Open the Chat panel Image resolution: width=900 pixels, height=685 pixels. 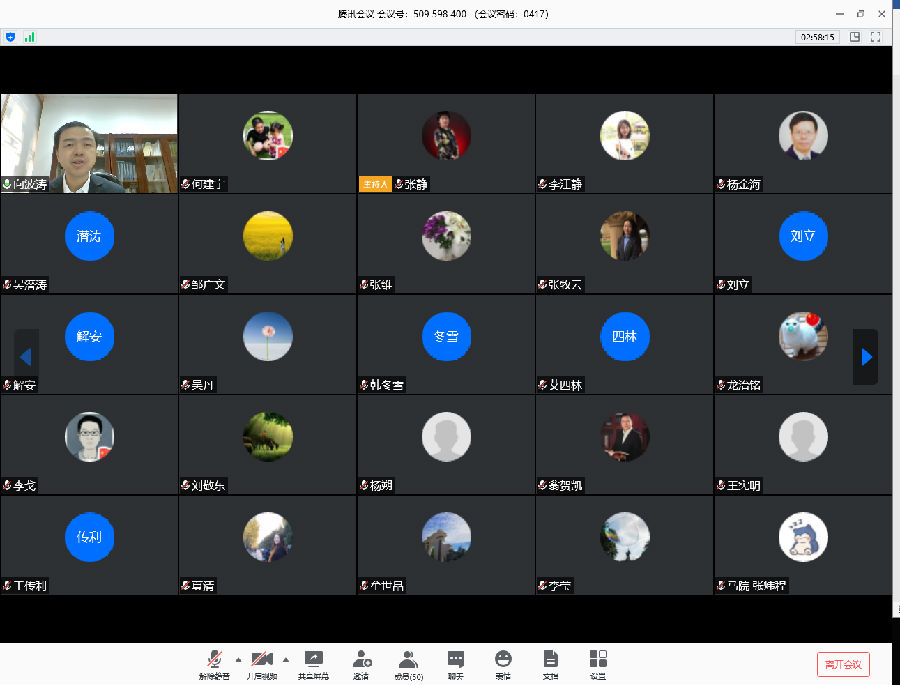456,662
